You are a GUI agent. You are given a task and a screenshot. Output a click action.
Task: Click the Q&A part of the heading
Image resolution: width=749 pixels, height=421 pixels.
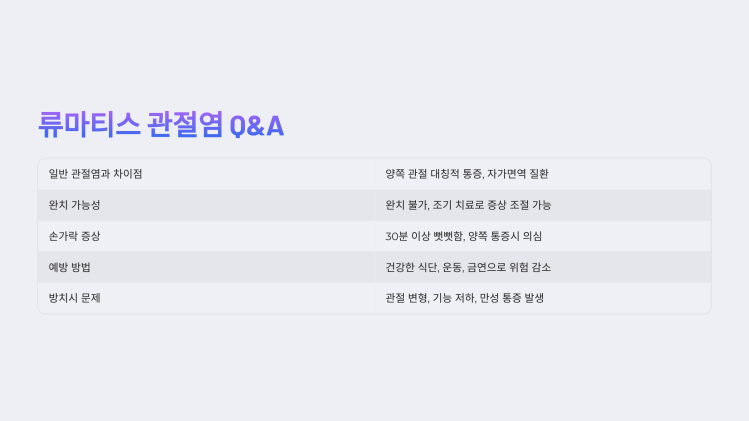(x=257, y=126)
